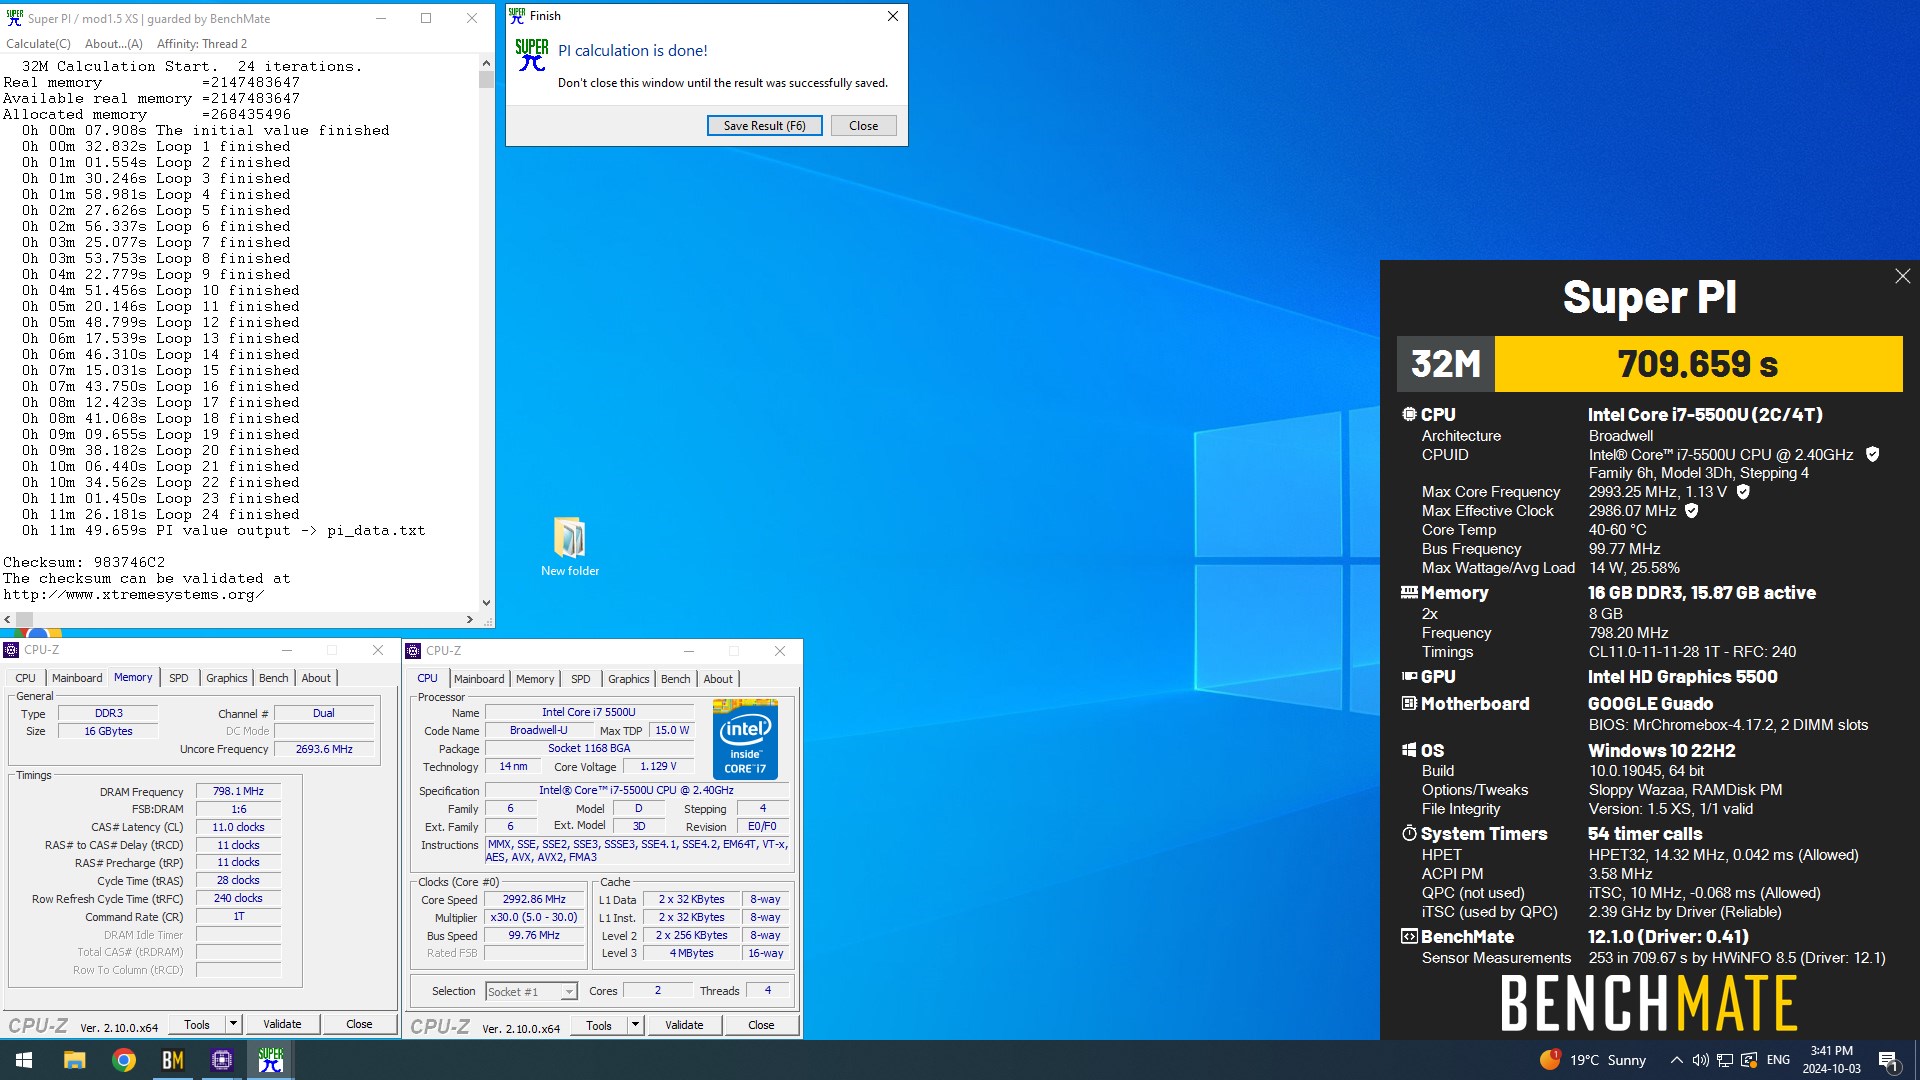1920x1080 pixels.
Task: Show hidden tray icons
Action: (1676, 1060)
